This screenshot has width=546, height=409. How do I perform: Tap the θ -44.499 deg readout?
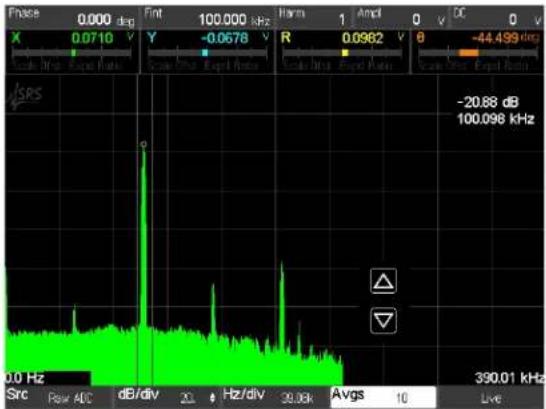478,52
